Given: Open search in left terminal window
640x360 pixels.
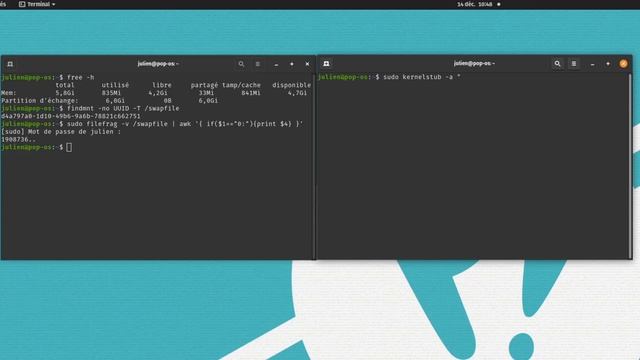Looking at the screenshot, I should pos(241,64).
